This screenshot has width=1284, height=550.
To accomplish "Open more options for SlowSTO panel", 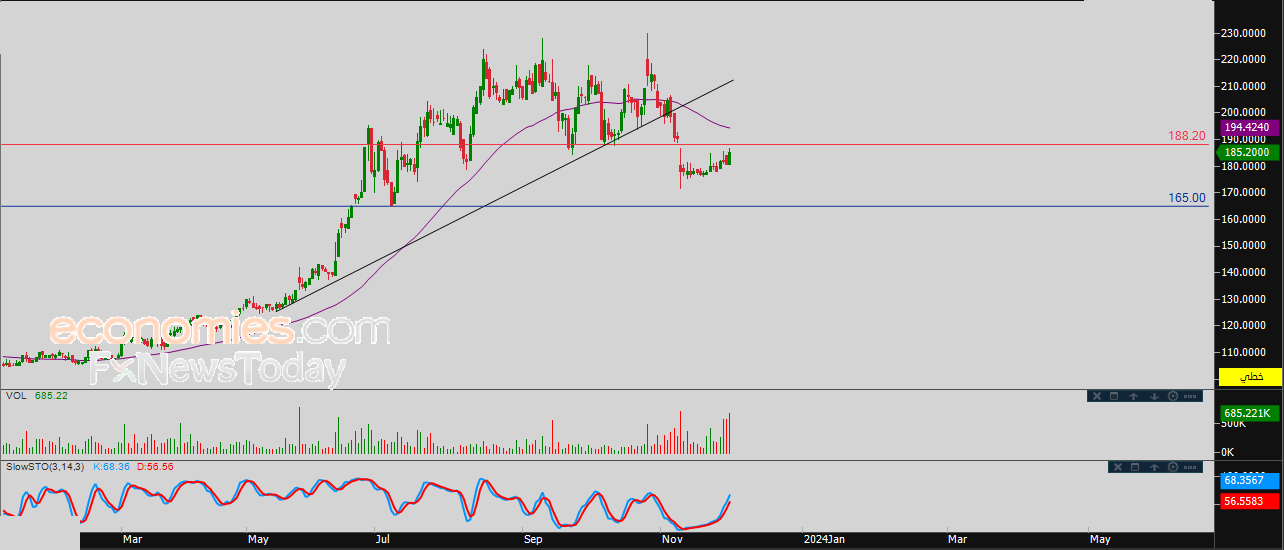I will (x=1190, y=467).
